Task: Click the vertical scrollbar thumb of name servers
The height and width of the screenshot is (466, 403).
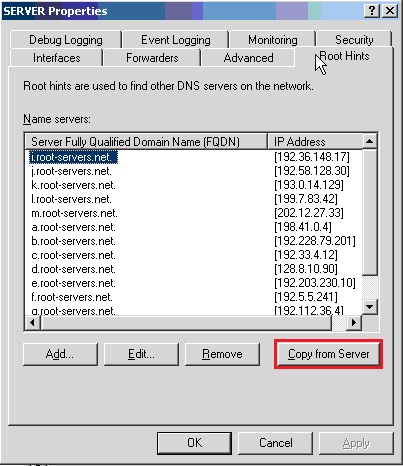Action: [x=369, y=212]
